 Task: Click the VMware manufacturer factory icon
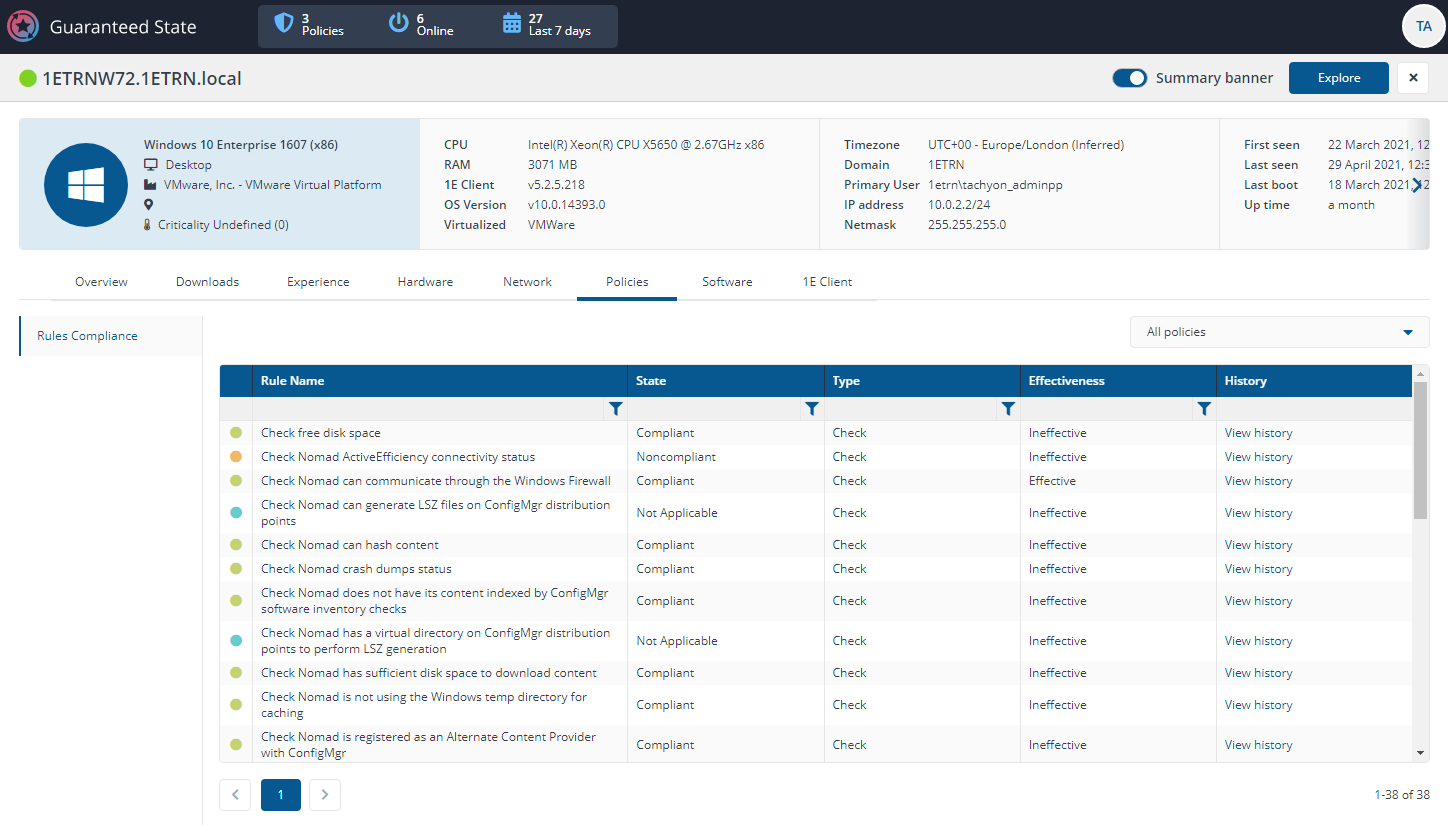tap(151, 185)
